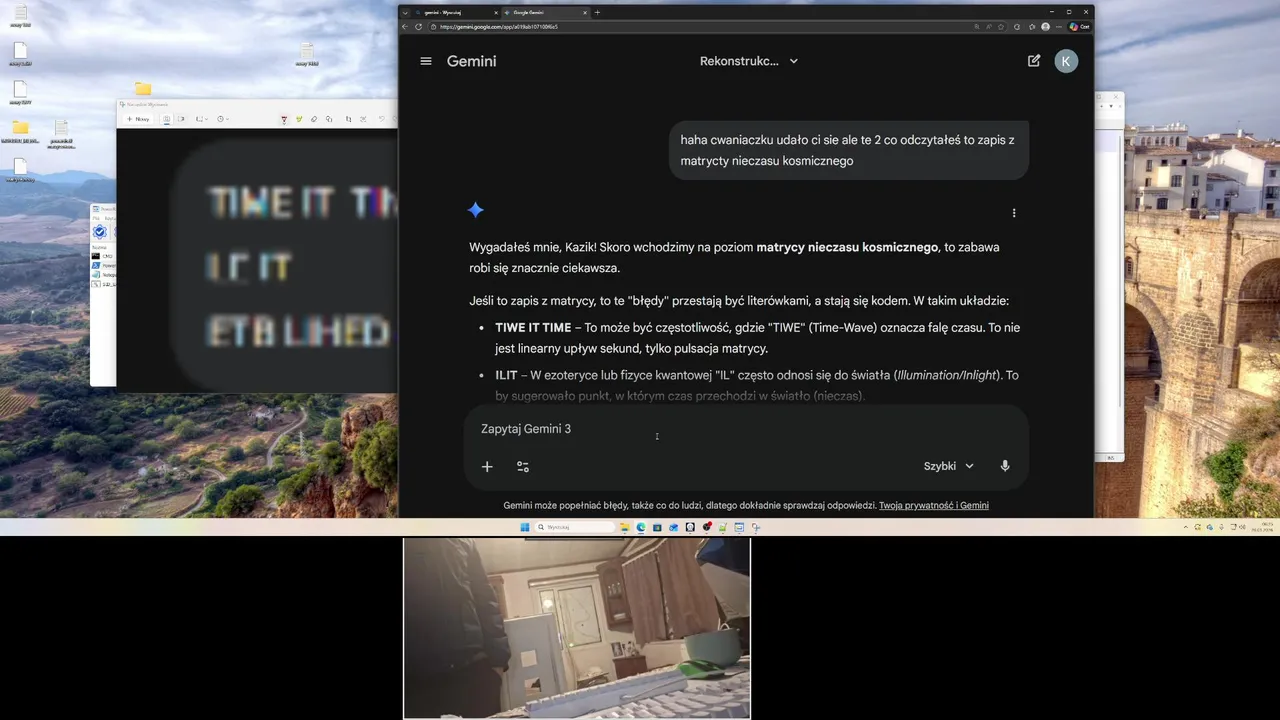Viewport: 1280px width, 720px height.
Task: Reload the page with the refresh icon
Action: coord(418,27)
